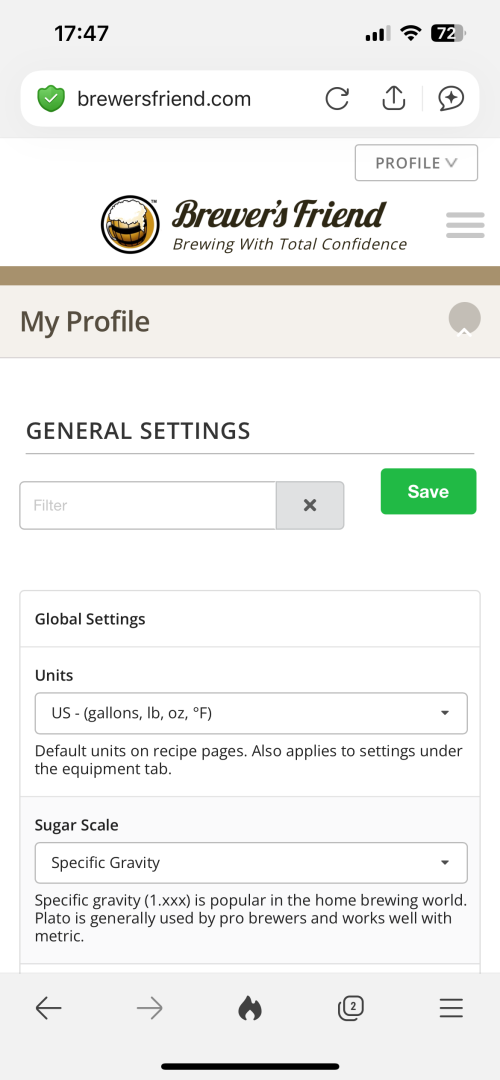Open the Units dropdown
Screen dimensions: 500x1080
pyautogui.click(x=251, y=713)
